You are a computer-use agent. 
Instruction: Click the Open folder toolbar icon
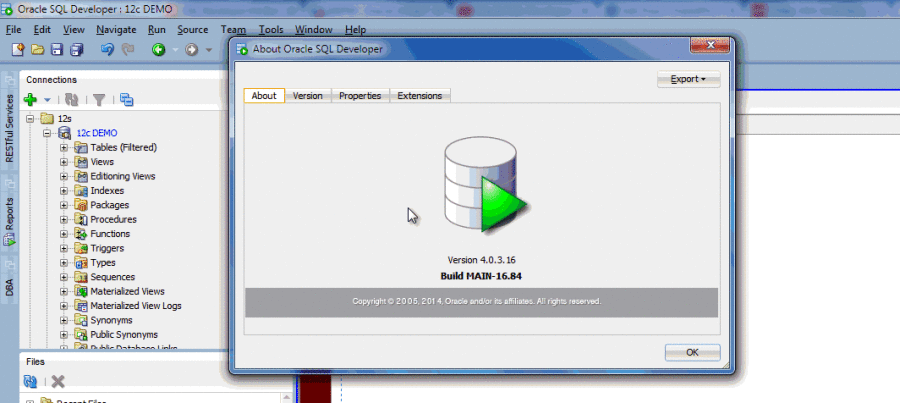(38, 49)
